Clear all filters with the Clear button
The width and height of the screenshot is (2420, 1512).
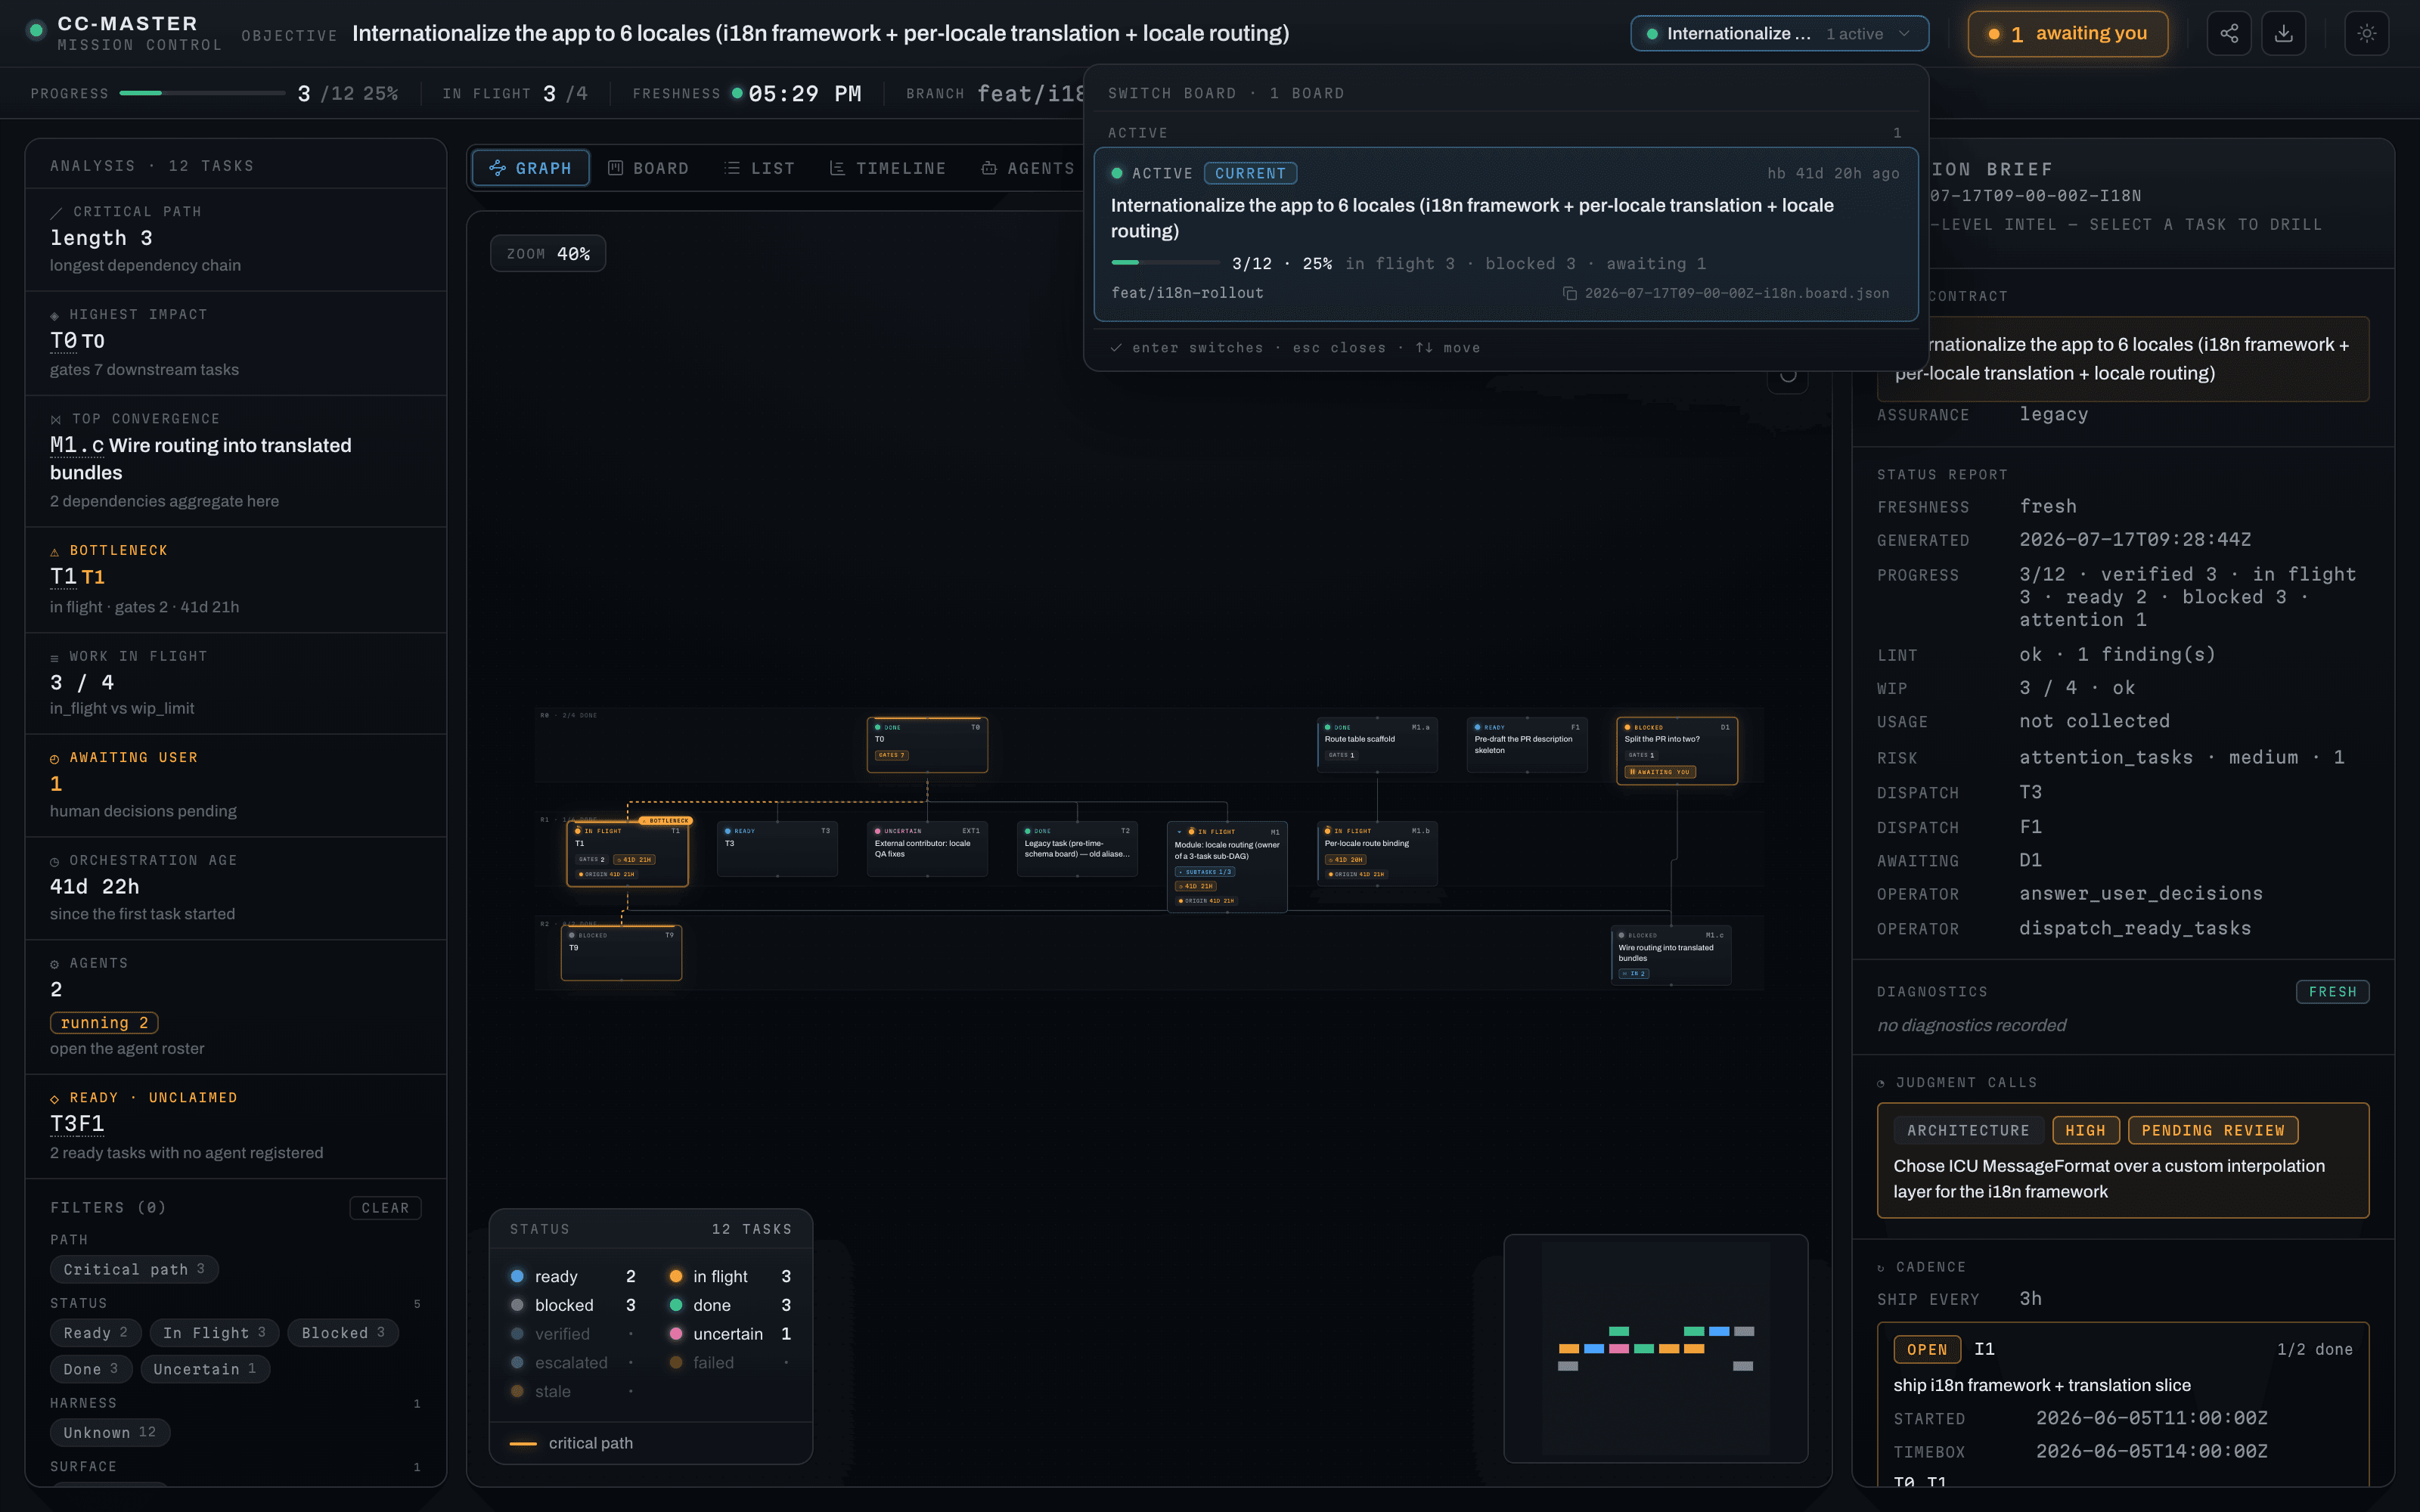pyautogui.click(x=385, y=1208)
